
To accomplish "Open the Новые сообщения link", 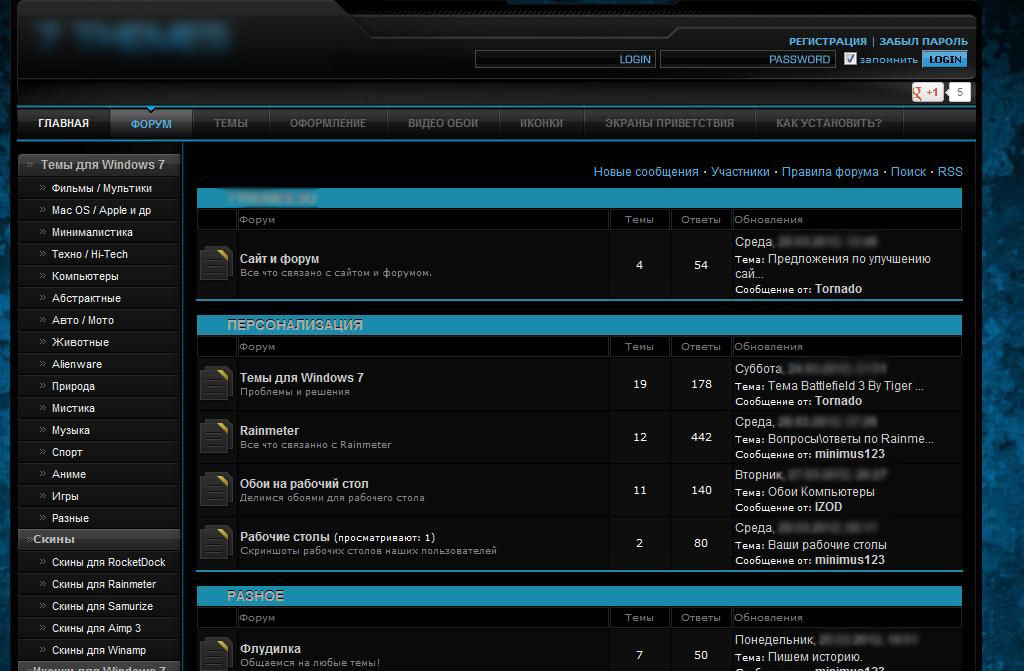I will click(646, 172).
